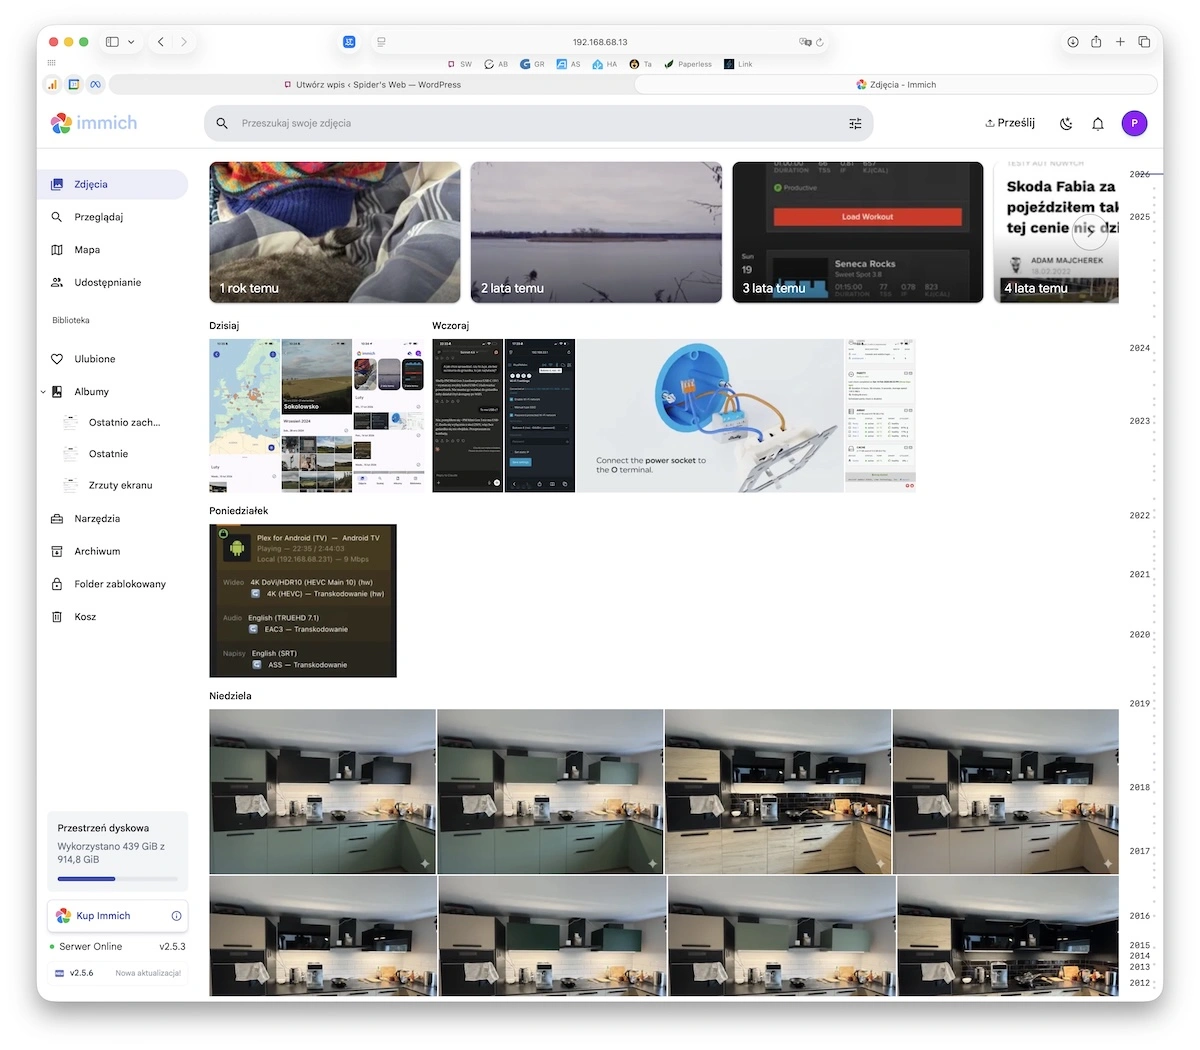Click the Immich logo
1200x1050 pixels.
(x=94, y=123)
